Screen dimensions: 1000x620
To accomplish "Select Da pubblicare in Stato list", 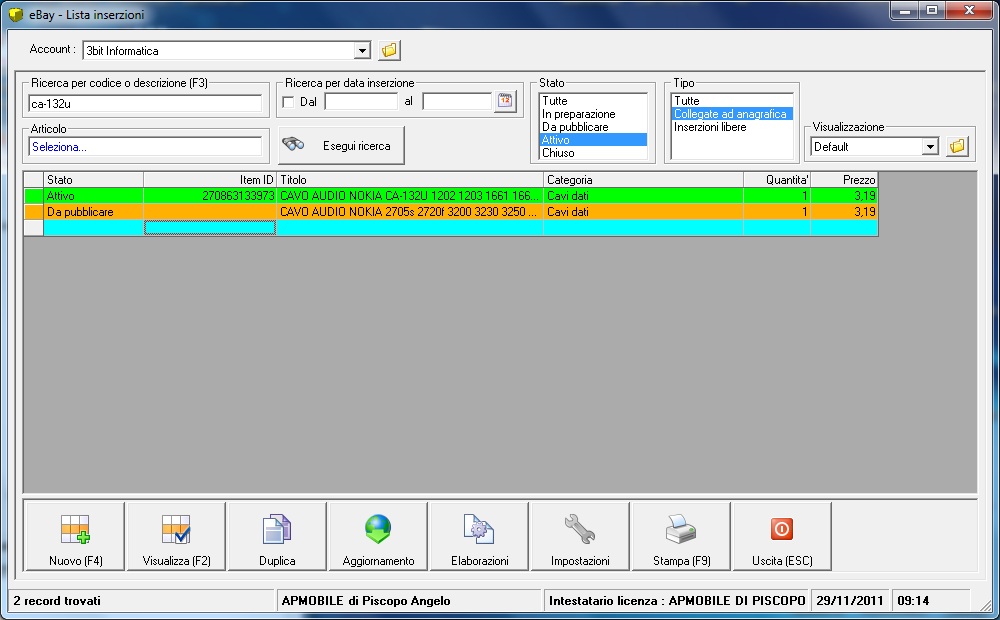I will coord(593,127).
